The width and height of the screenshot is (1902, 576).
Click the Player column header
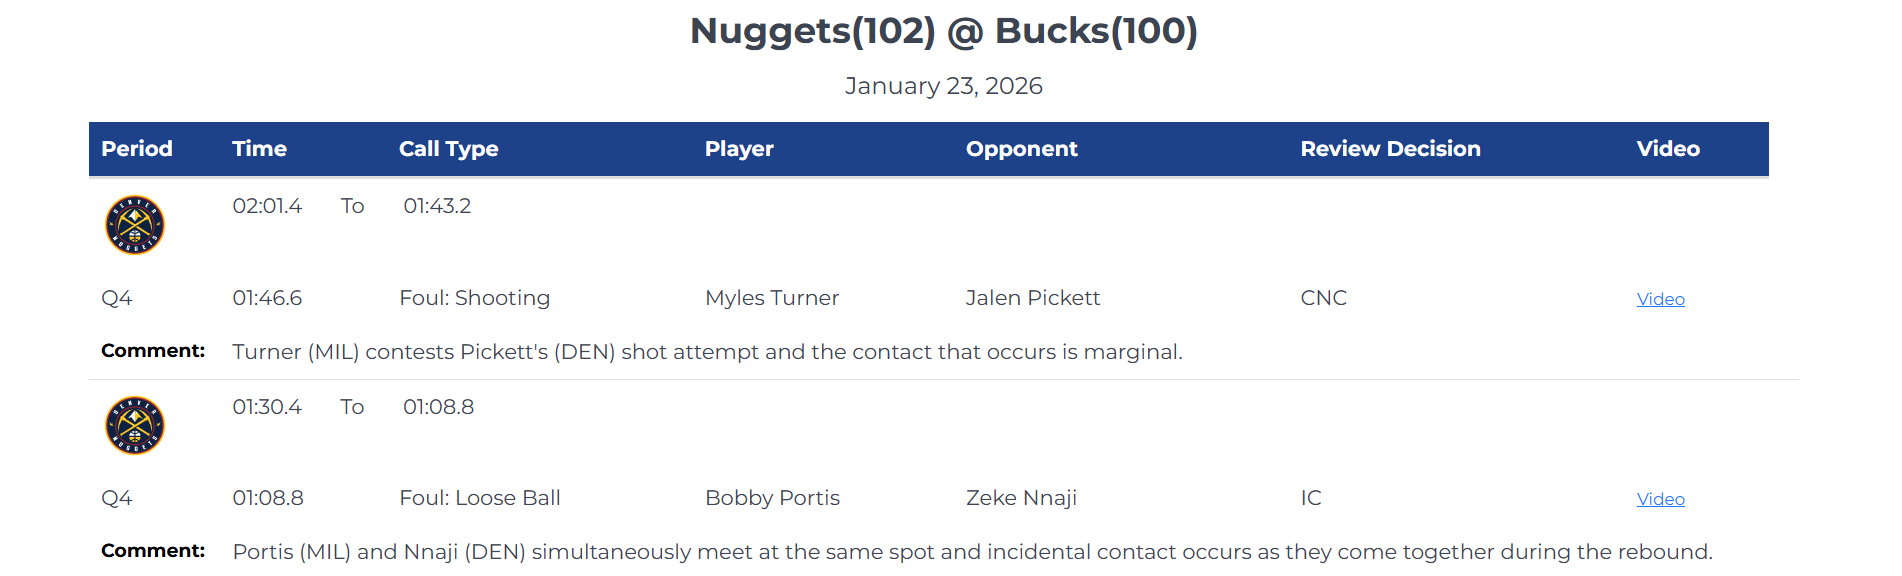point(739,149)
